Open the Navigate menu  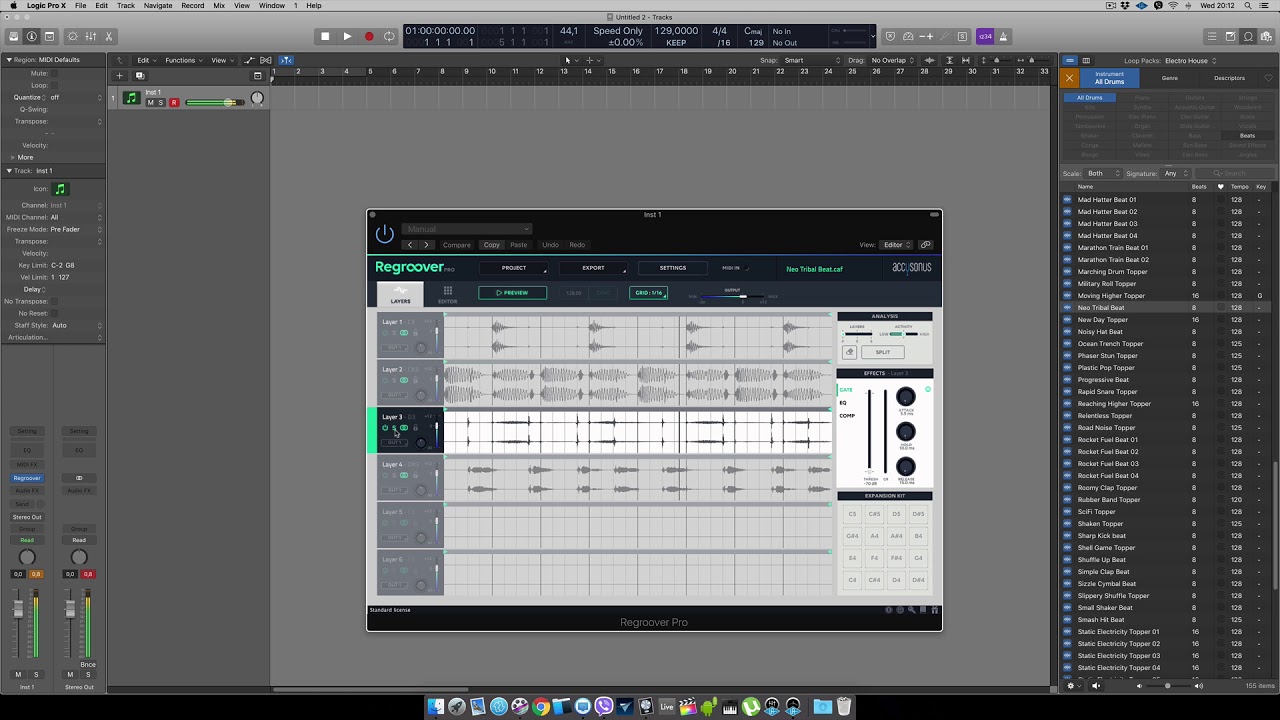pos(157,5)
